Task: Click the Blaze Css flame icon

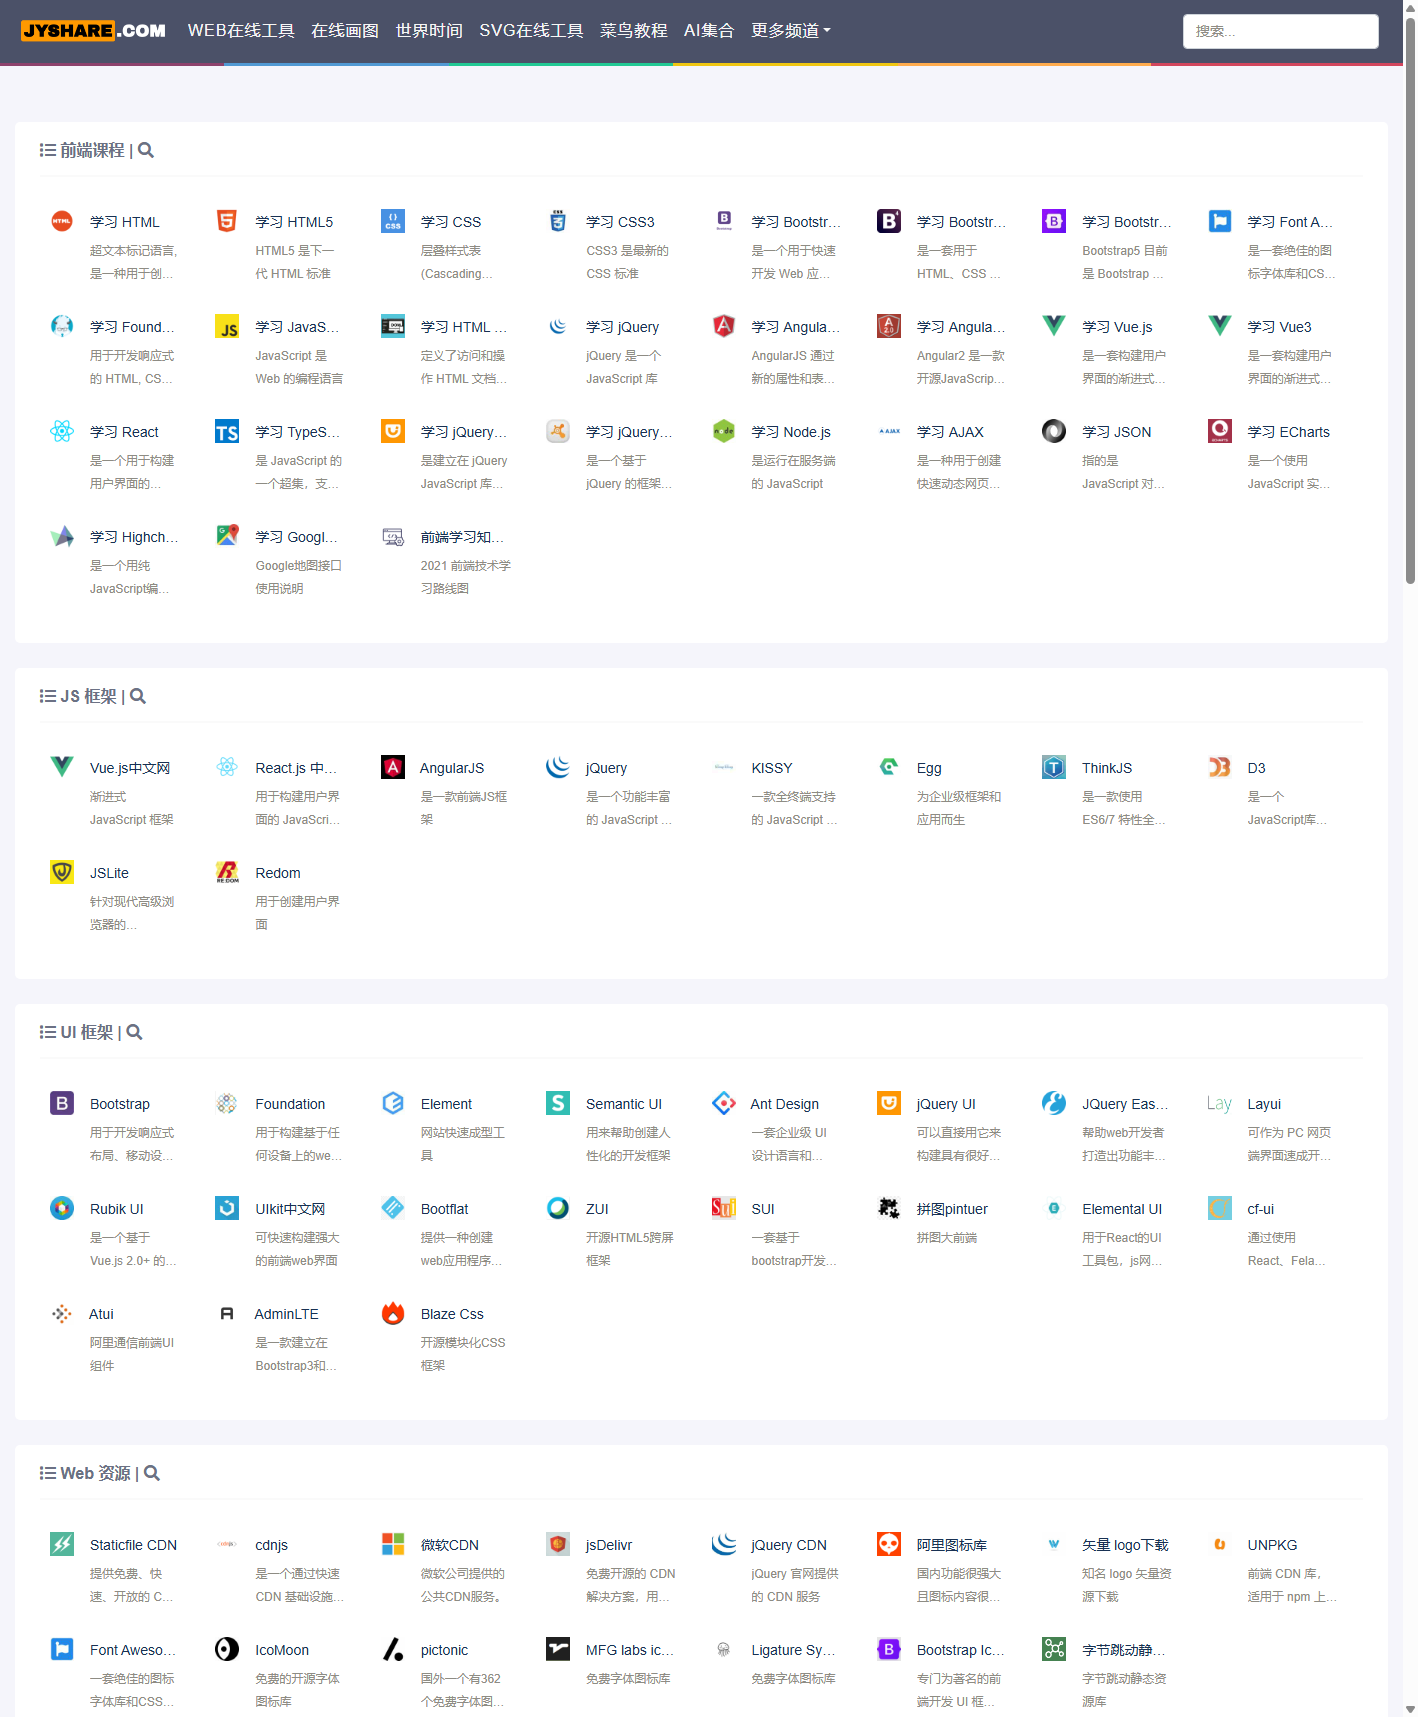Action: pos(393,1313)
